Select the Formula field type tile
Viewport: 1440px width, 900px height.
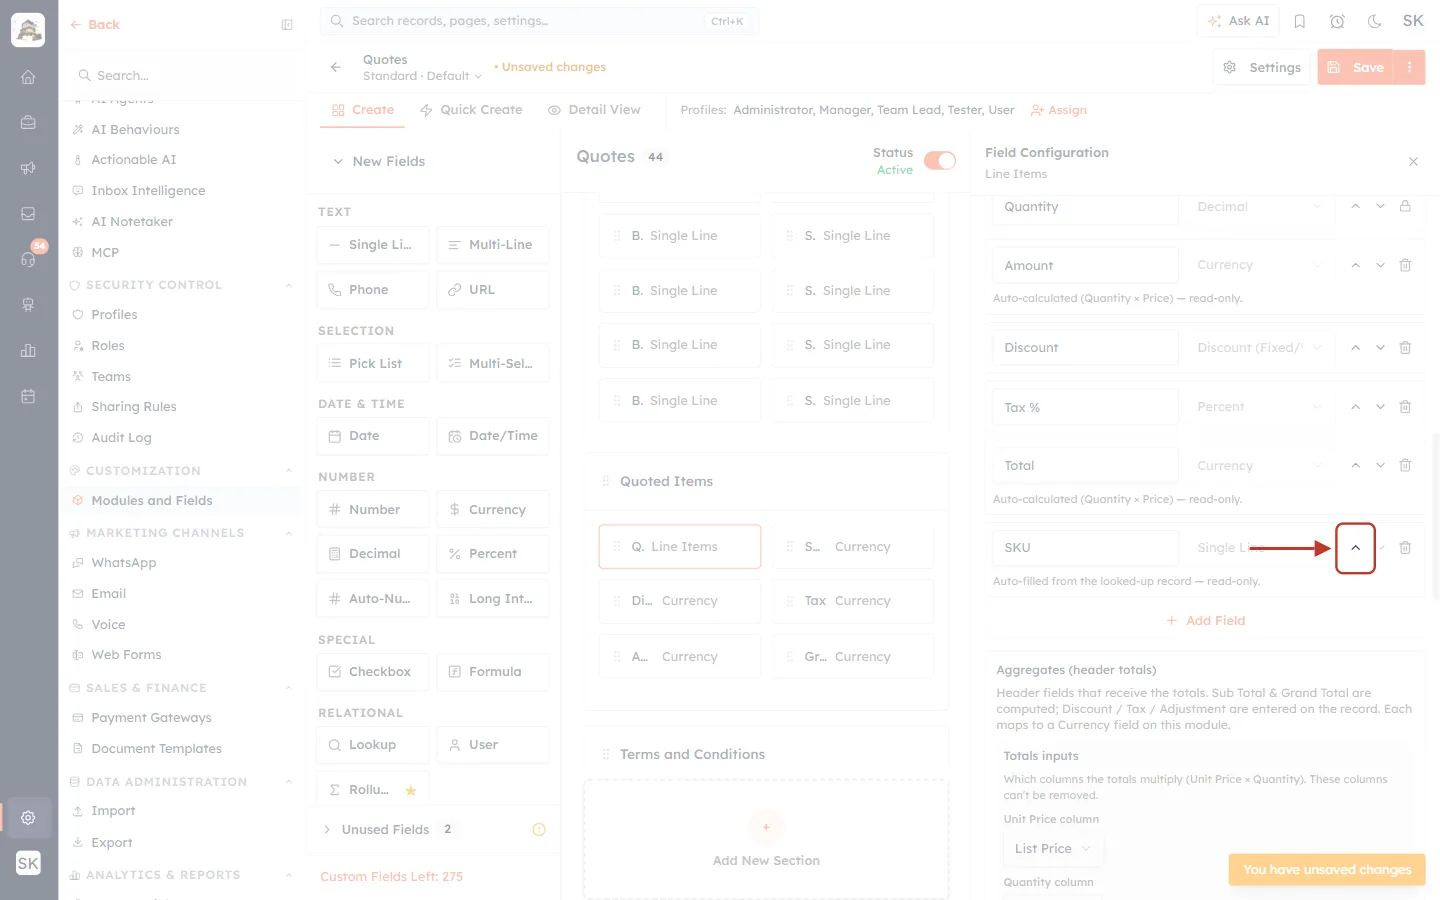493,672
